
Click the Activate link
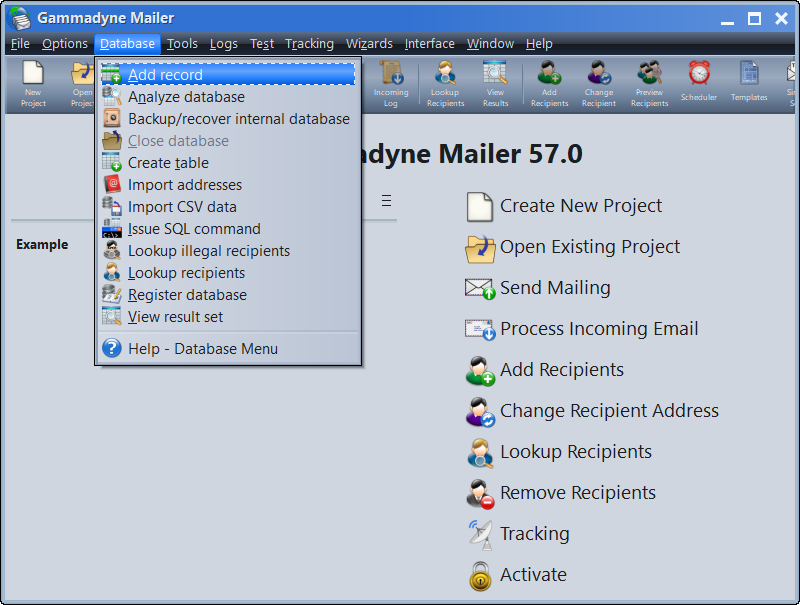(x=533, y=575)
